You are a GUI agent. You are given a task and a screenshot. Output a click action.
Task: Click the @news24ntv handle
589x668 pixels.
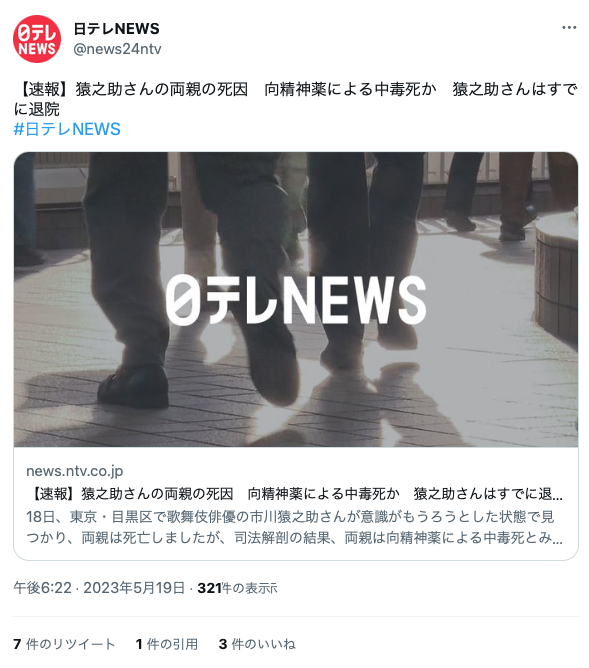tap(118, 49)
